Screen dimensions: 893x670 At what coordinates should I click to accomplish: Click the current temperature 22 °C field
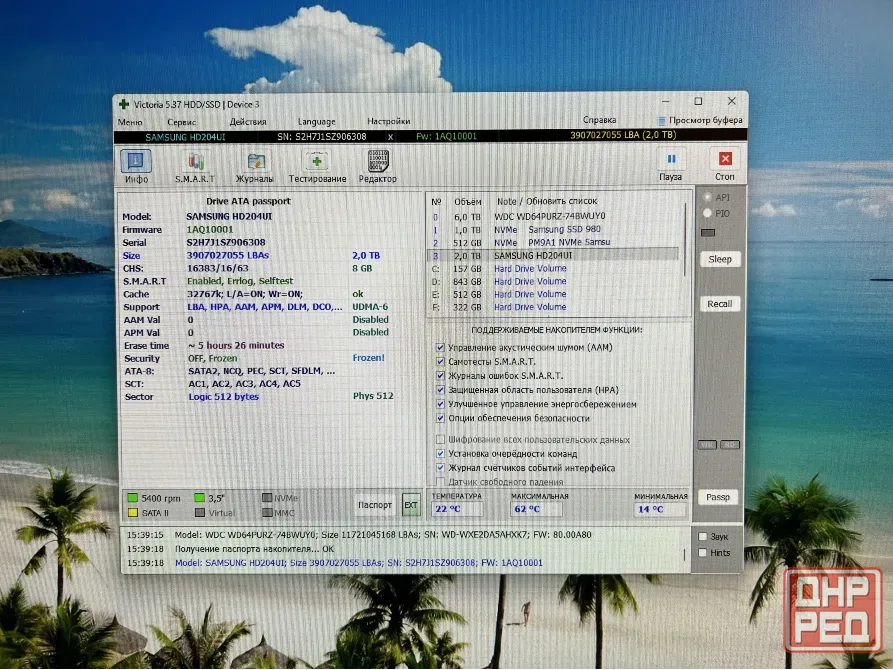point(457,509)
